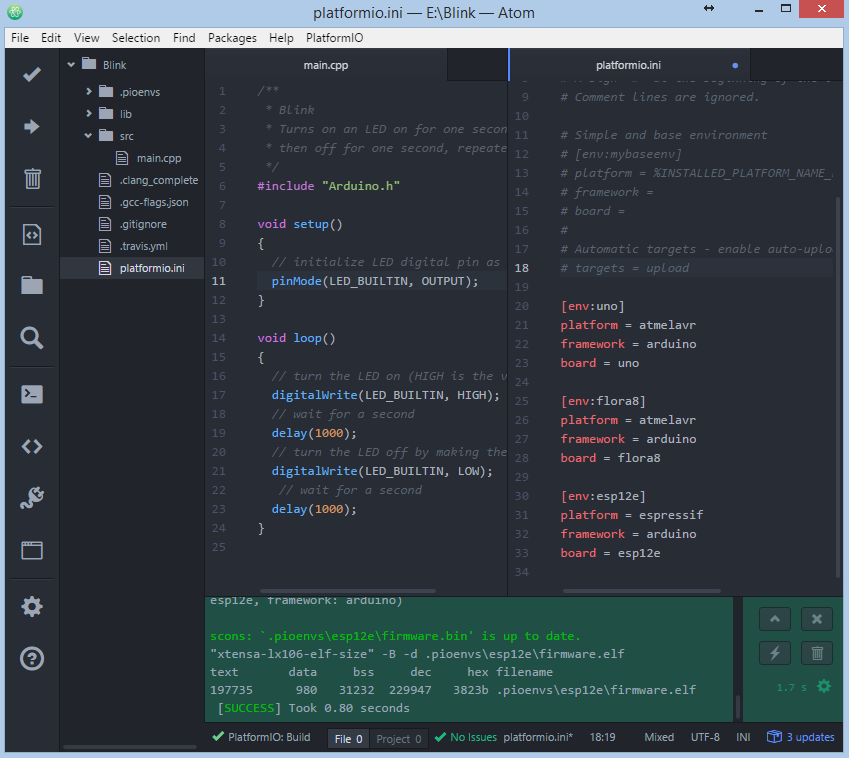Click the UTF-8 encoding selector
Viewport: 849px width, 758px height.
click(705, 737)
